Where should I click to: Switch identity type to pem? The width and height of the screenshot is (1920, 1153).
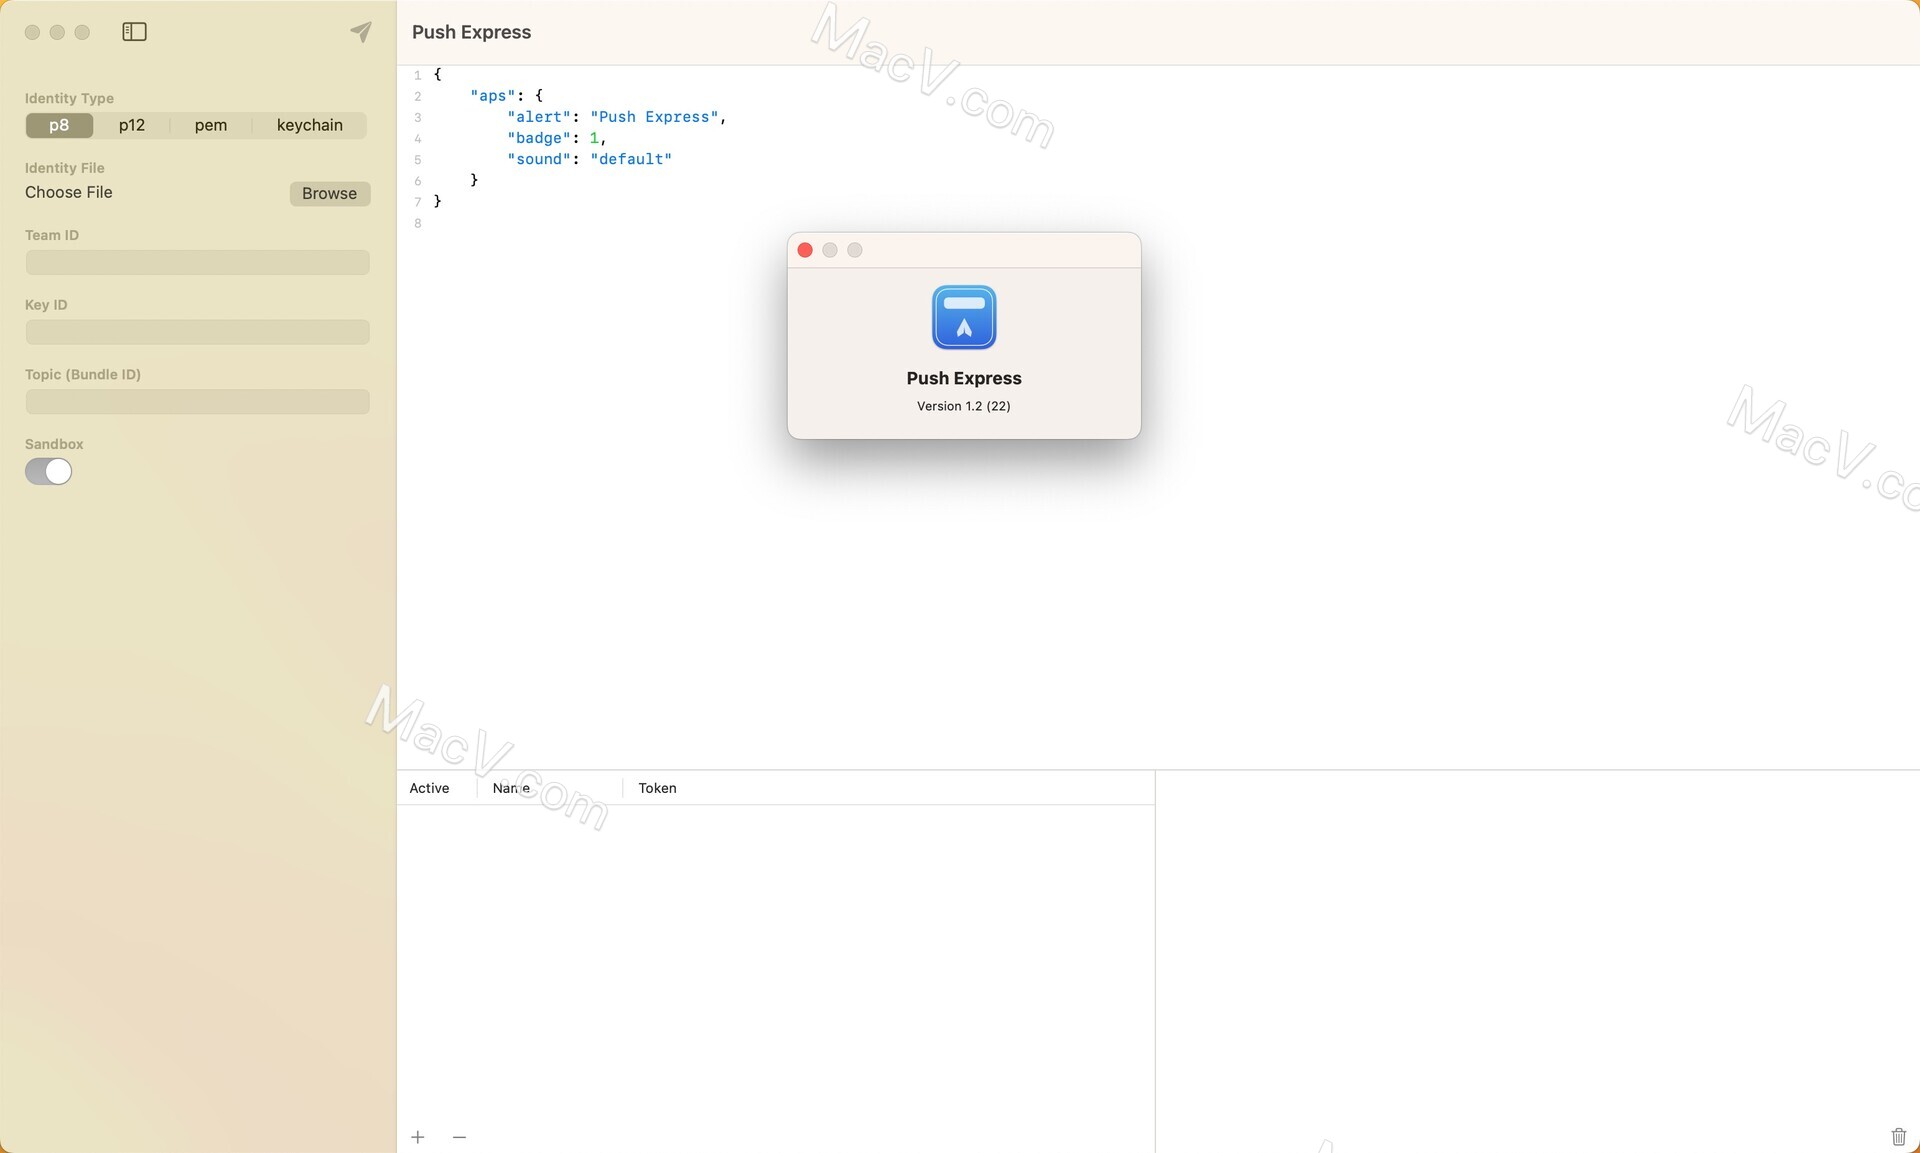pyautogui.click(x=210, y=125)
